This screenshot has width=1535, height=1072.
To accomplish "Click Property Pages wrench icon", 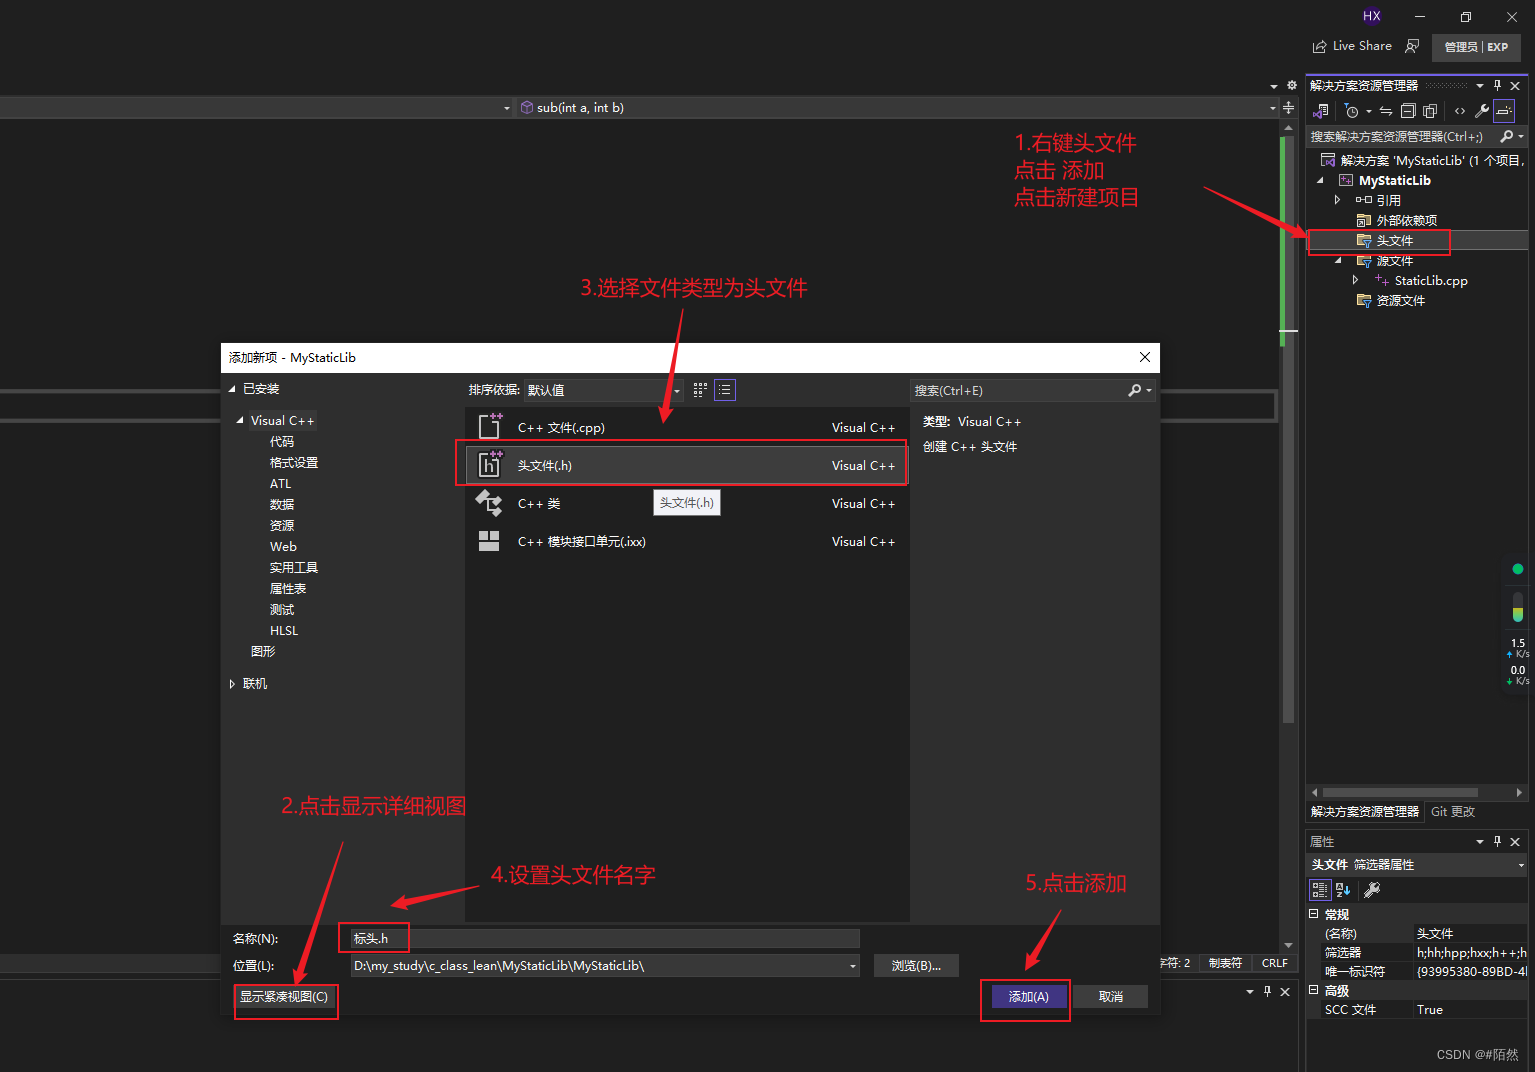I will click(1372, 890).
